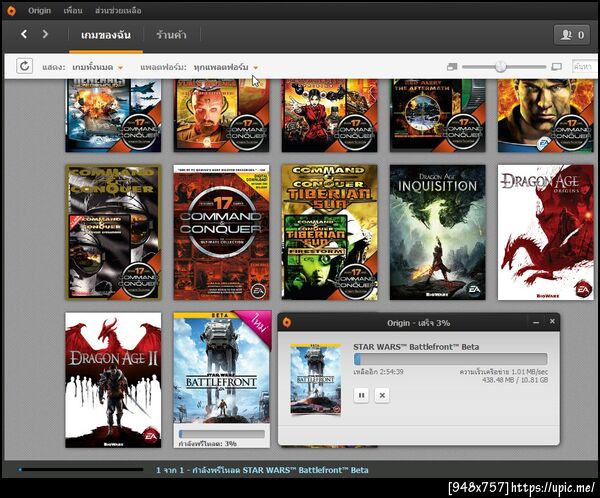Minimize the Origin download popup
The image size is (600, 498).
(x=536, y=323)
